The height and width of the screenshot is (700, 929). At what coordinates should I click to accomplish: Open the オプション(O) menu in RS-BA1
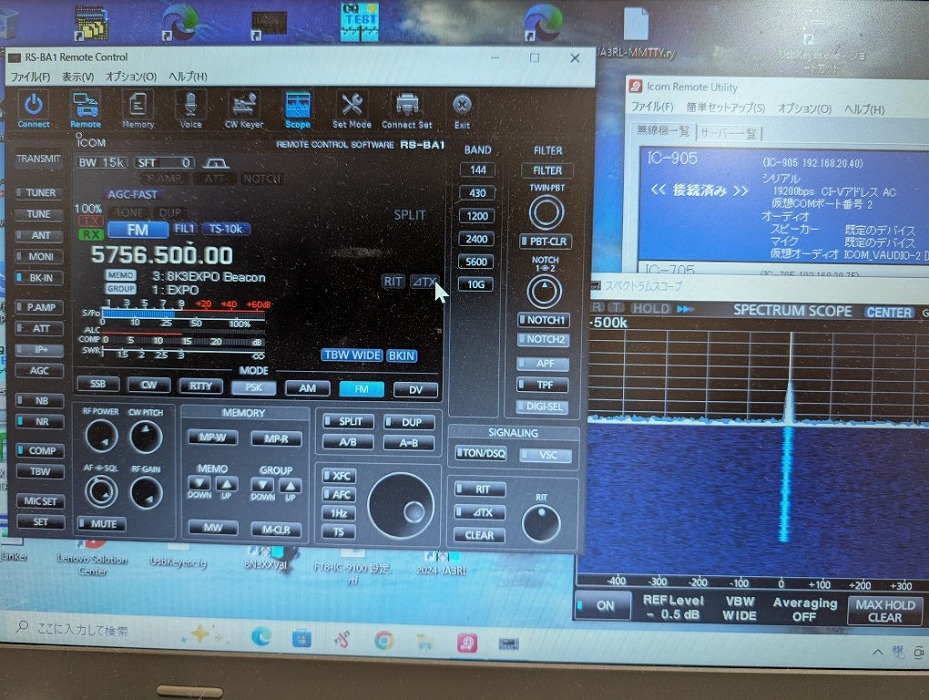[x=131, y=77]
